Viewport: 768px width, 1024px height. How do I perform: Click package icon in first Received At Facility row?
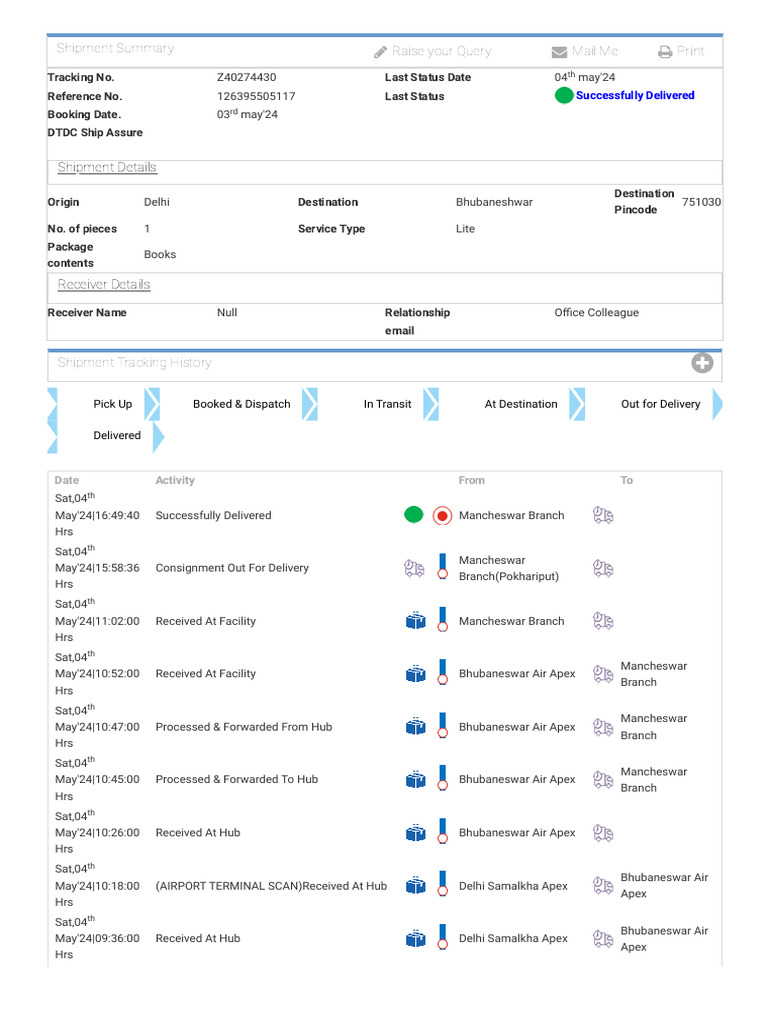pyautogui.click(x=416, y=621)
